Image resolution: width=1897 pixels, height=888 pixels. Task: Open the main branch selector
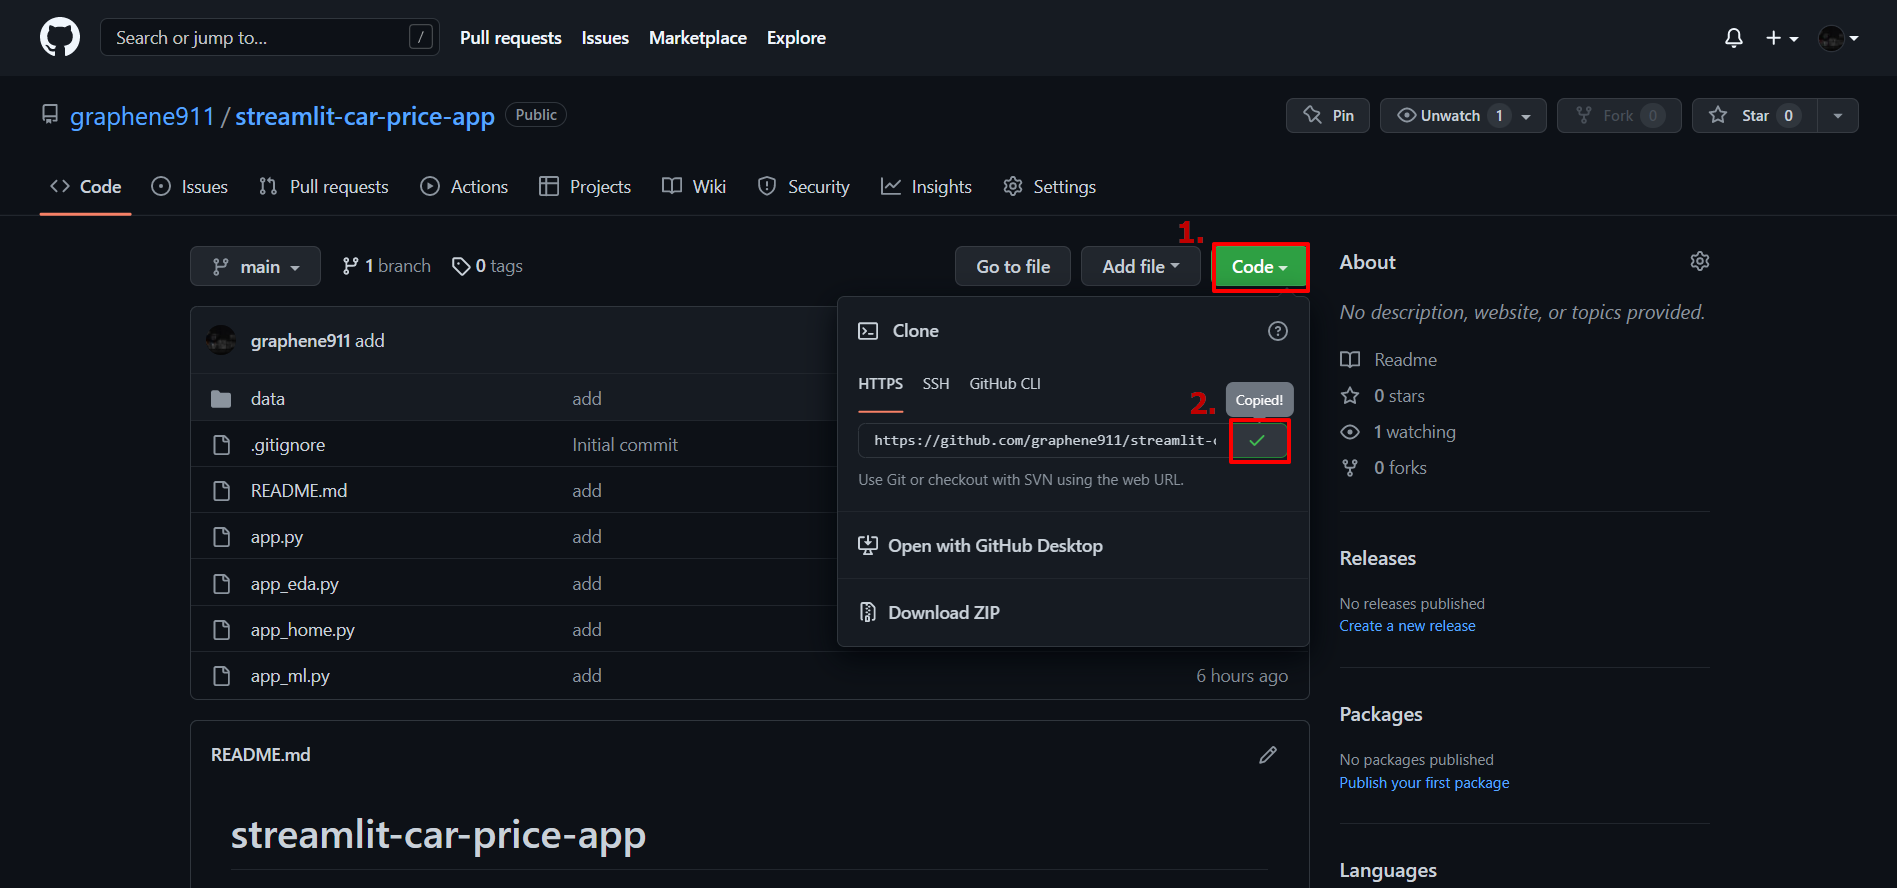click(x=255, y=266)
